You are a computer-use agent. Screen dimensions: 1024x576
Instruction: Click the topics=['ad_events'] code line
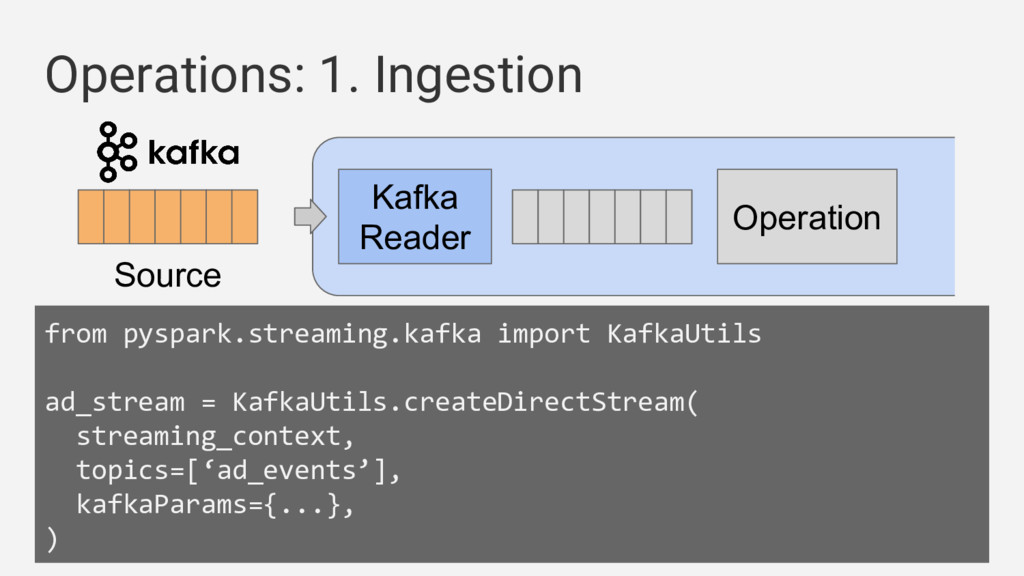click(238, 470)
